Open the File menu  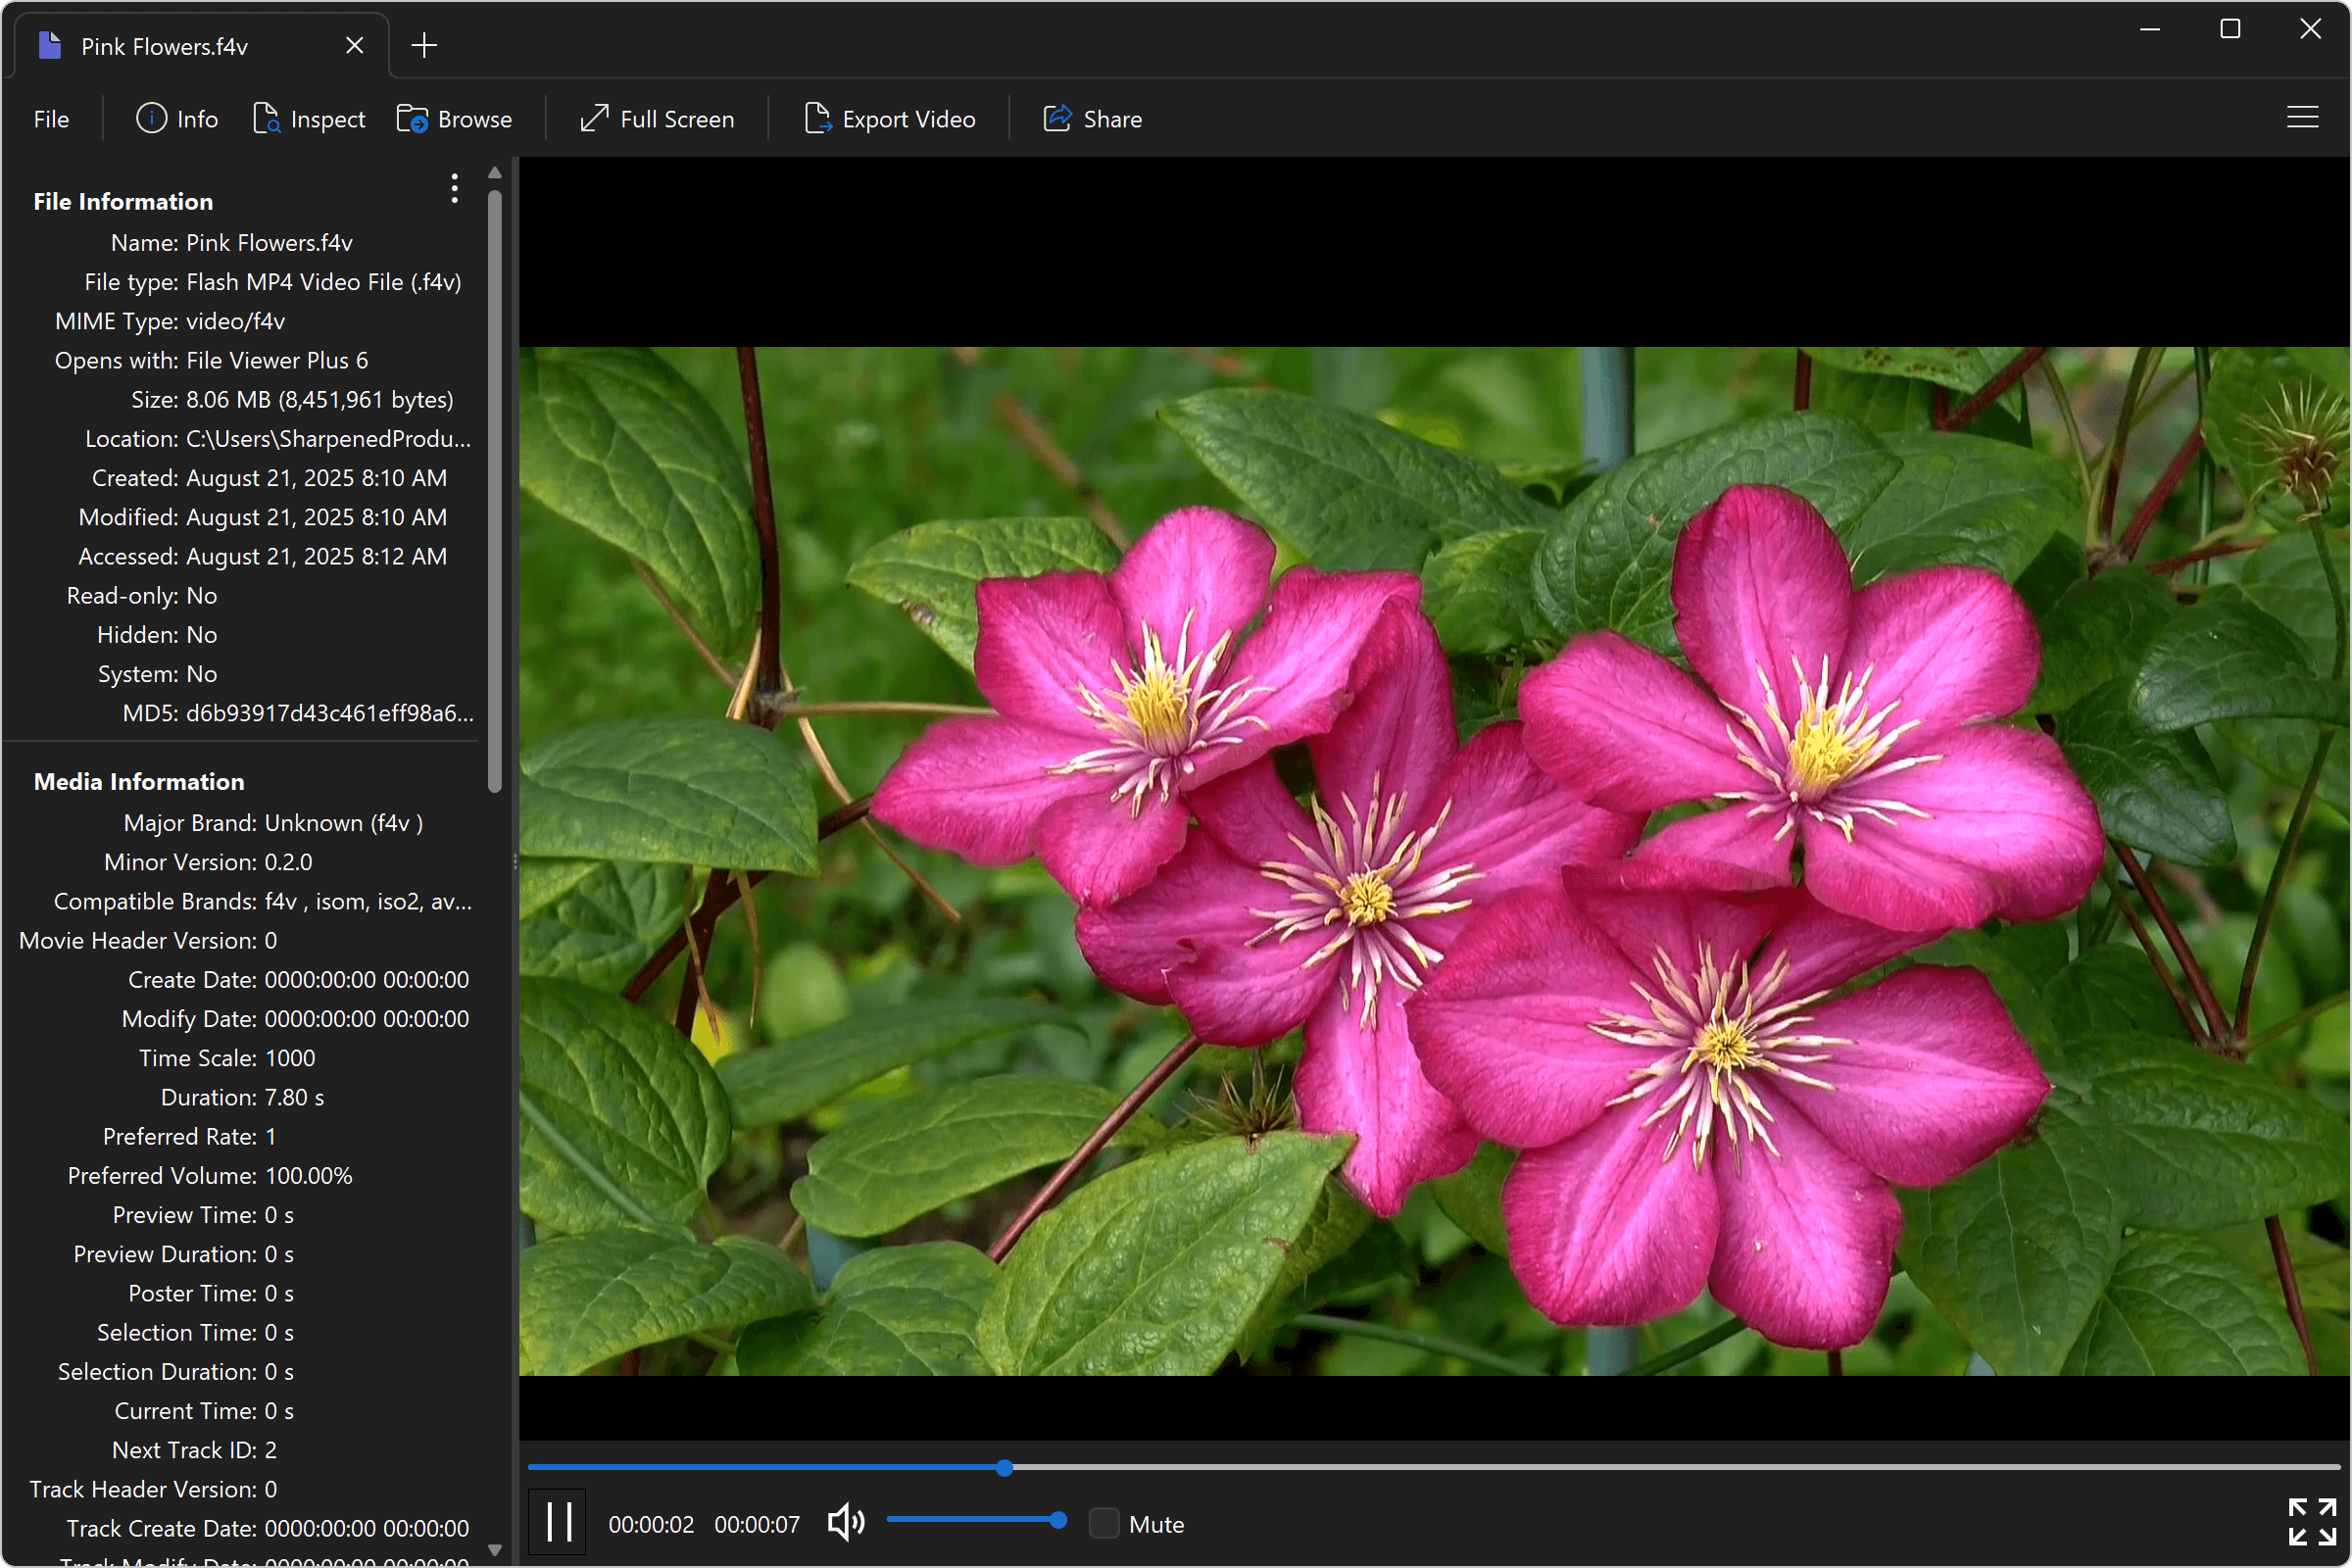point(50,118)
